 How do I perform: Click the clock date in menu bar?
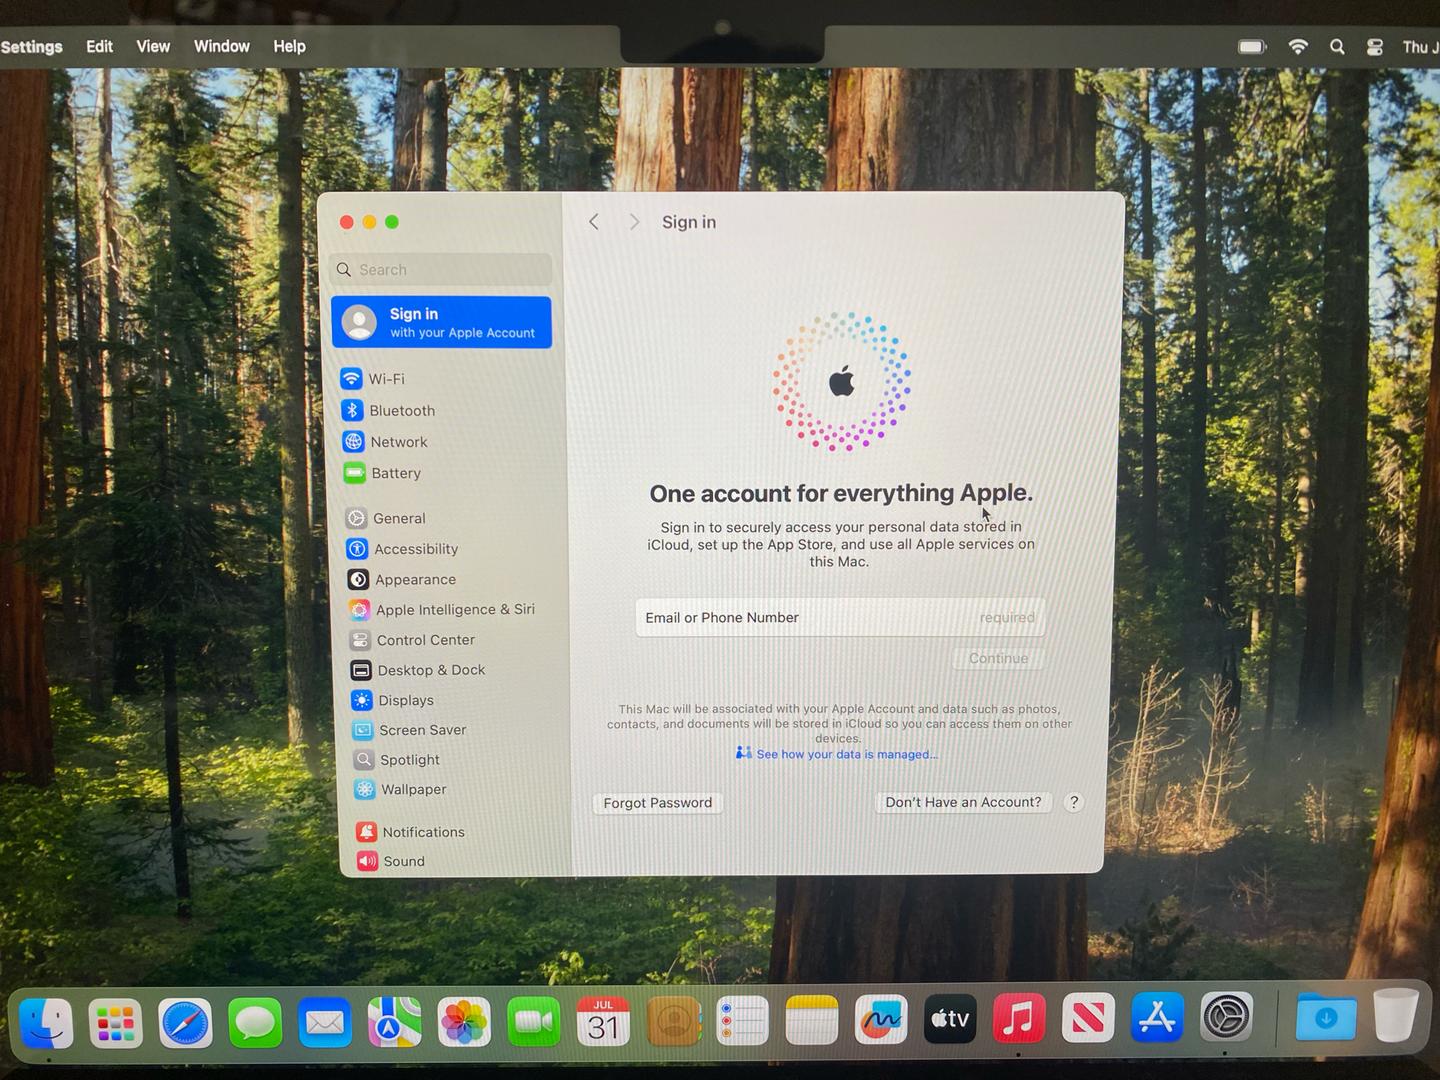1420,46
